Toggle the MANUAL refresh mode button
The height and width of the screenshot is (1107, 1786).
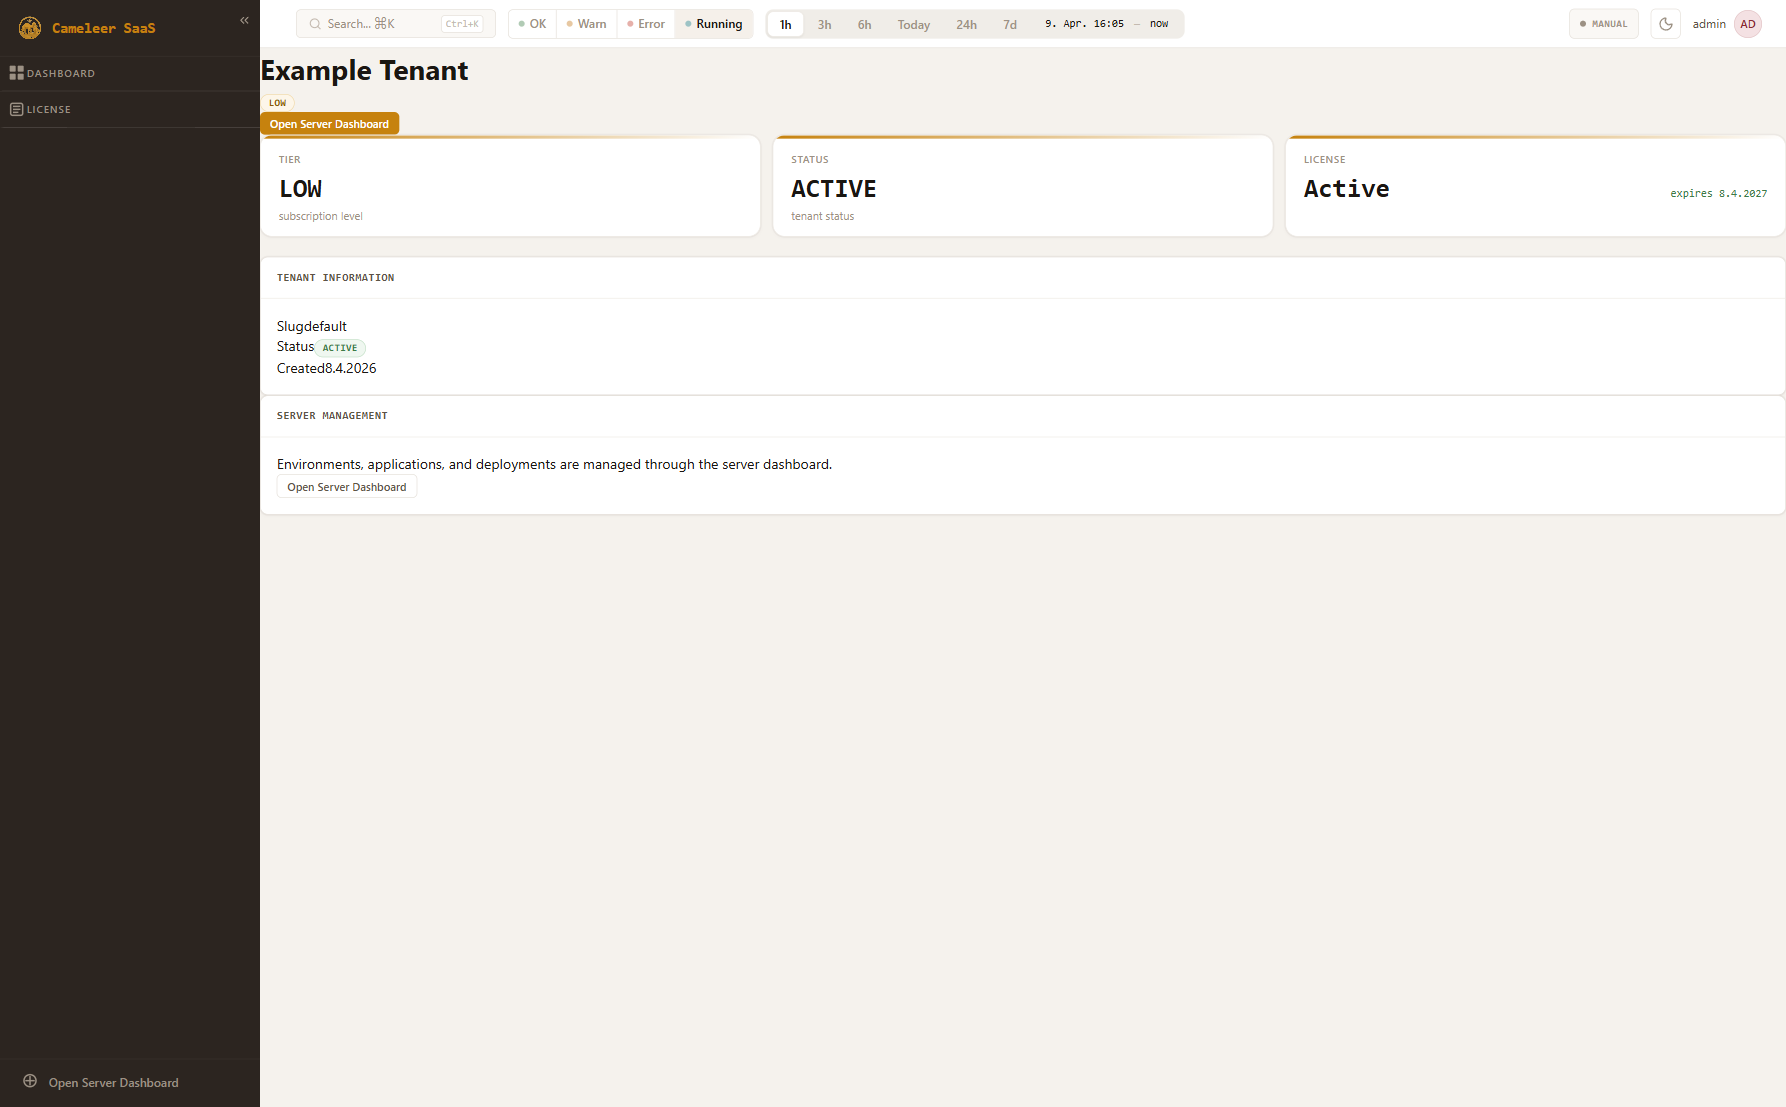[1603, 24]
